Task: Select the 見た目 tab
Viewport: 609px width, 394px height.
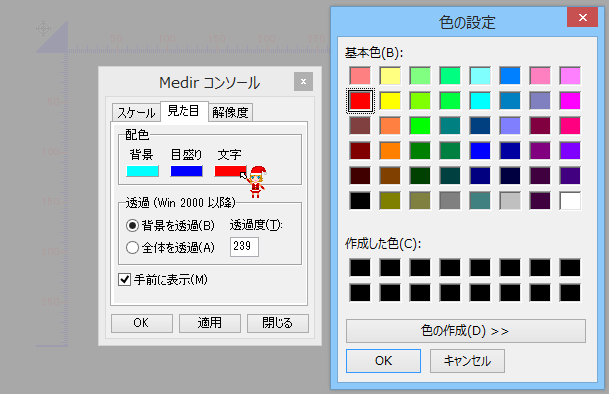Action: click(183, 111)
